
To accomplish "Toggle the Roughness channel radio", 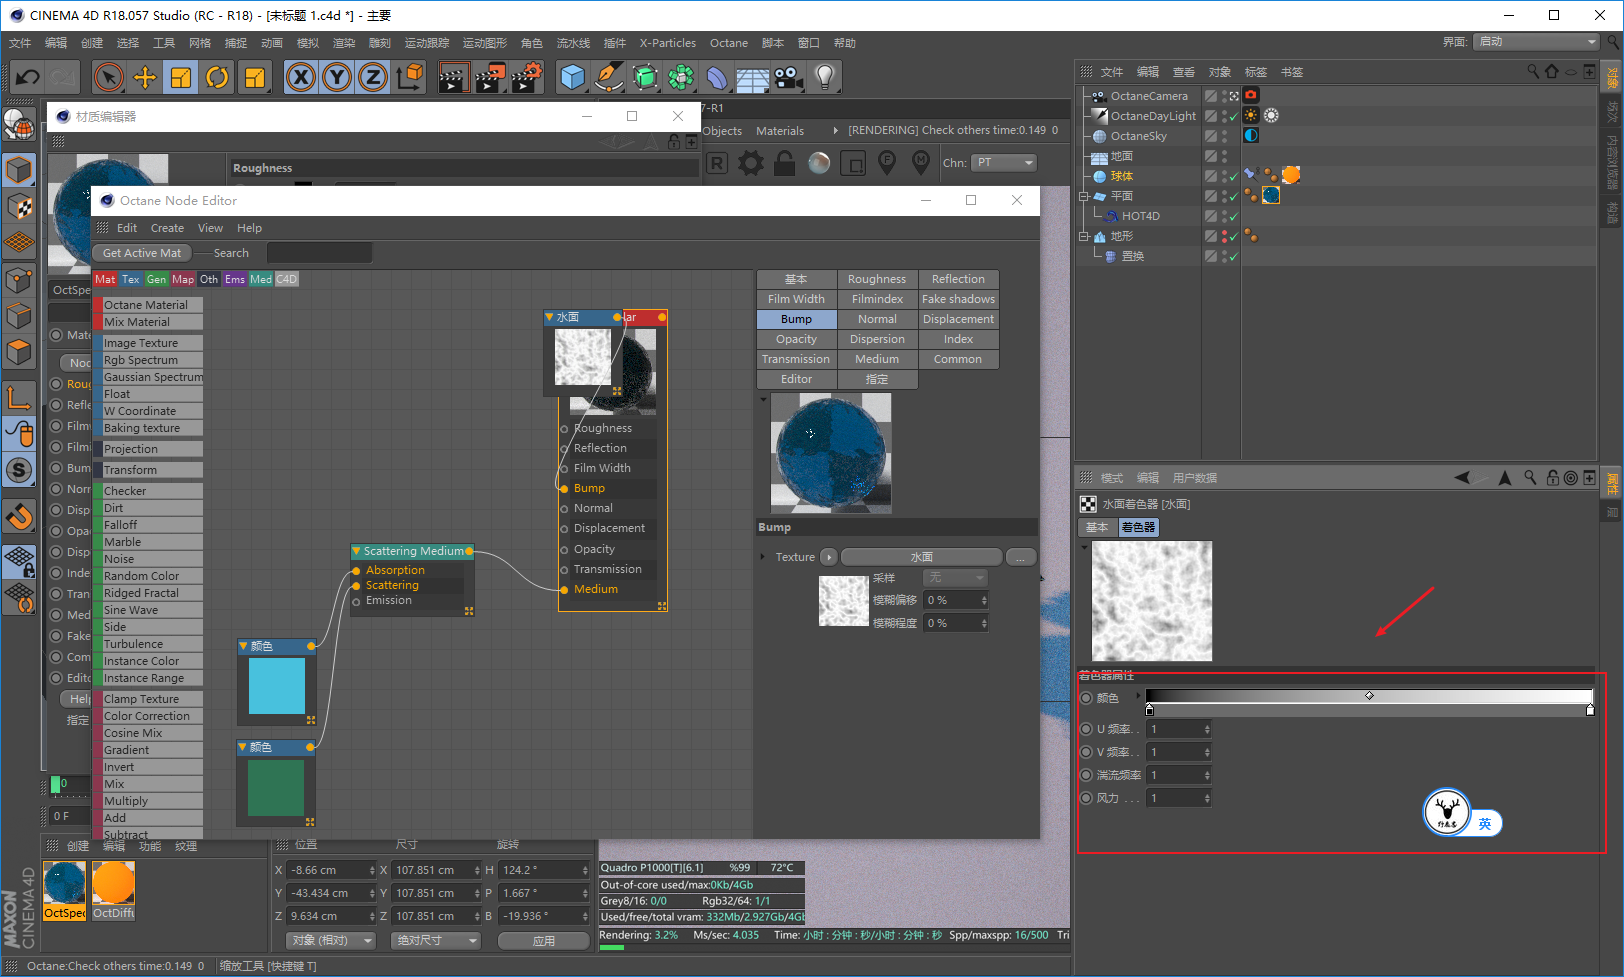I will [x=57, y=384].
